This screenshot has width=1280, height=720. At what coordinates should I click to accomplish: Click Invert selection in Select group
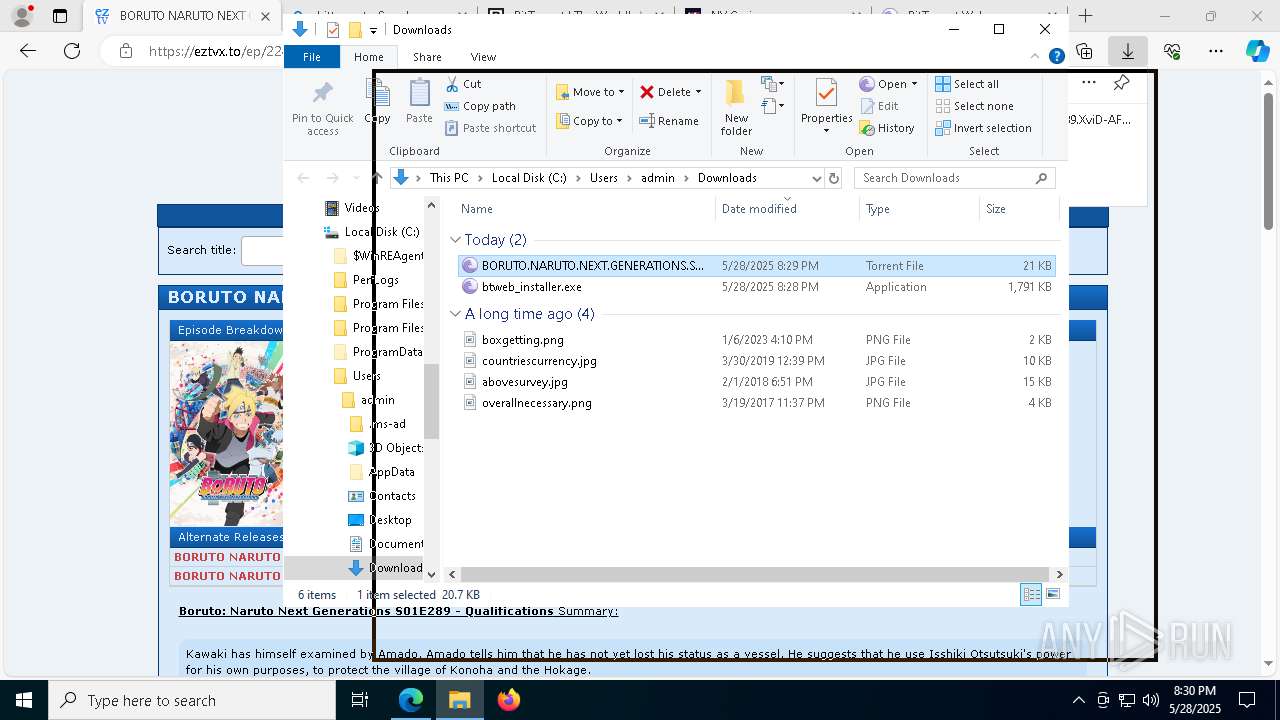[983, 128]
